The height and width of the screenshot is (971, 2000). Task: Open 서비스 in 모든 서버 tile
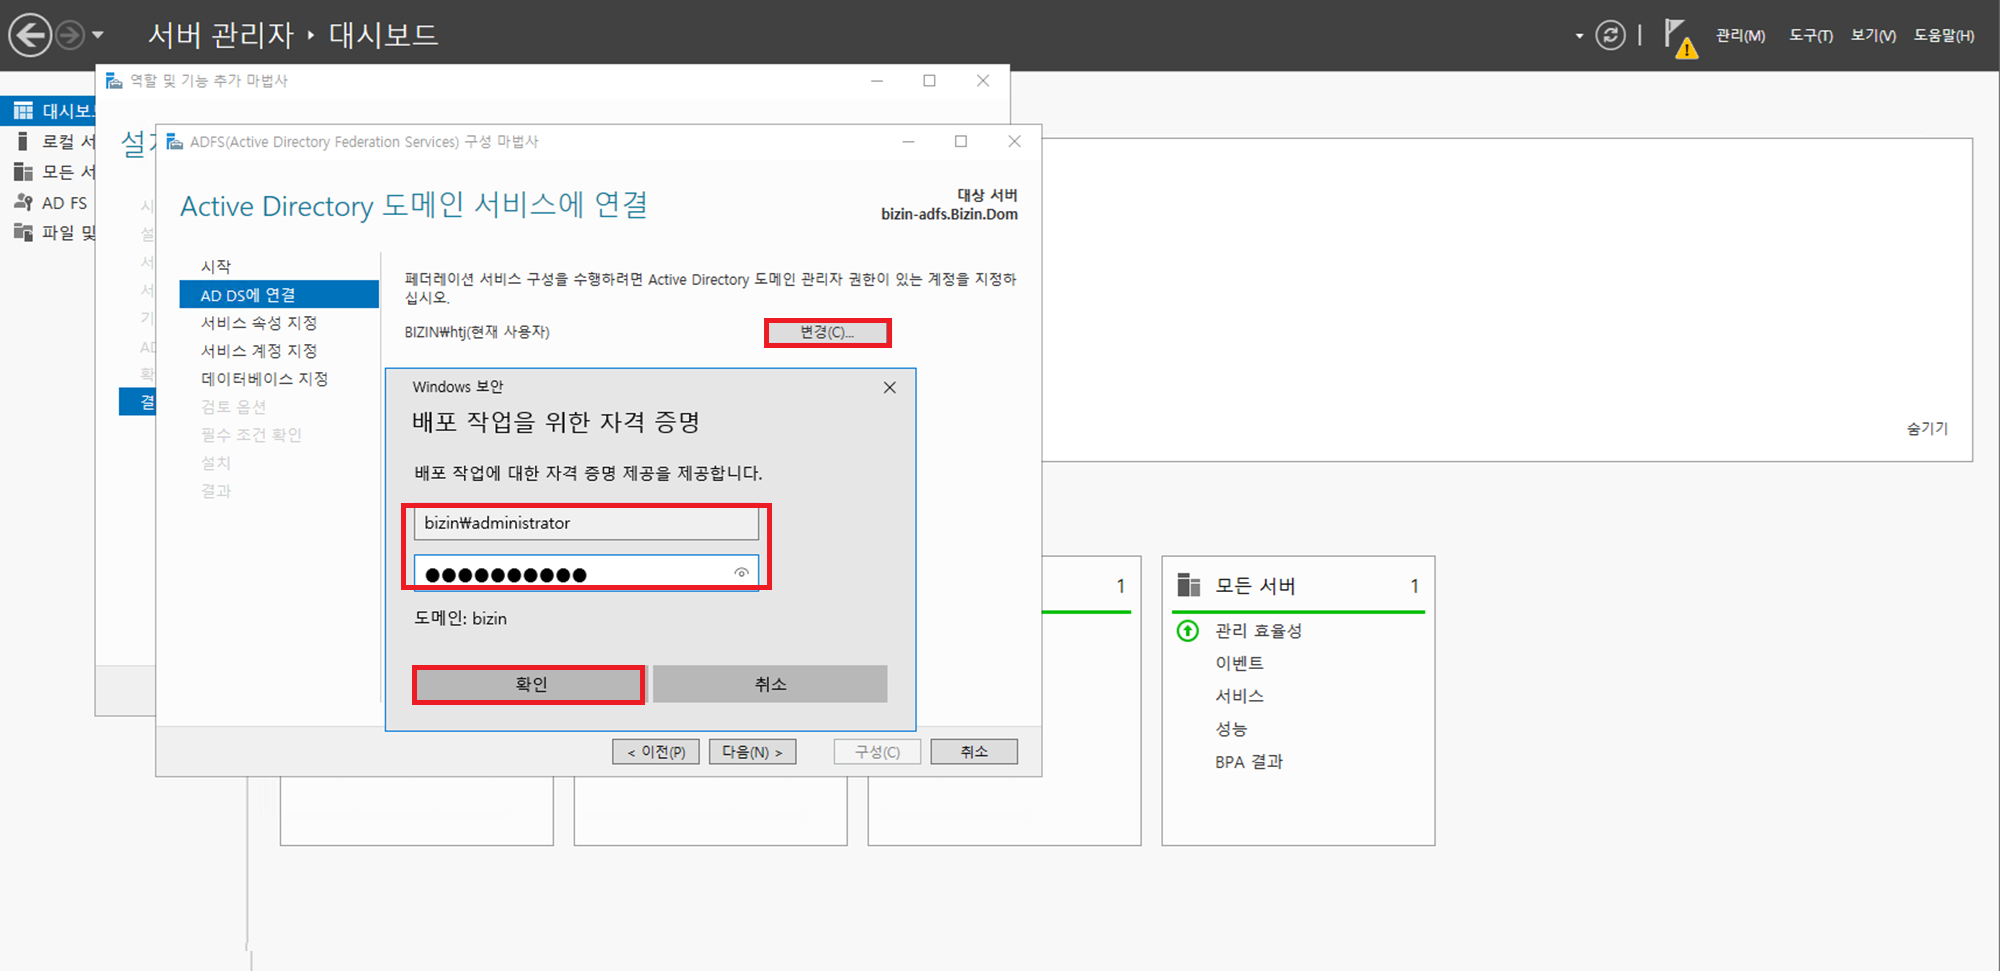[x=1240, y=697]
